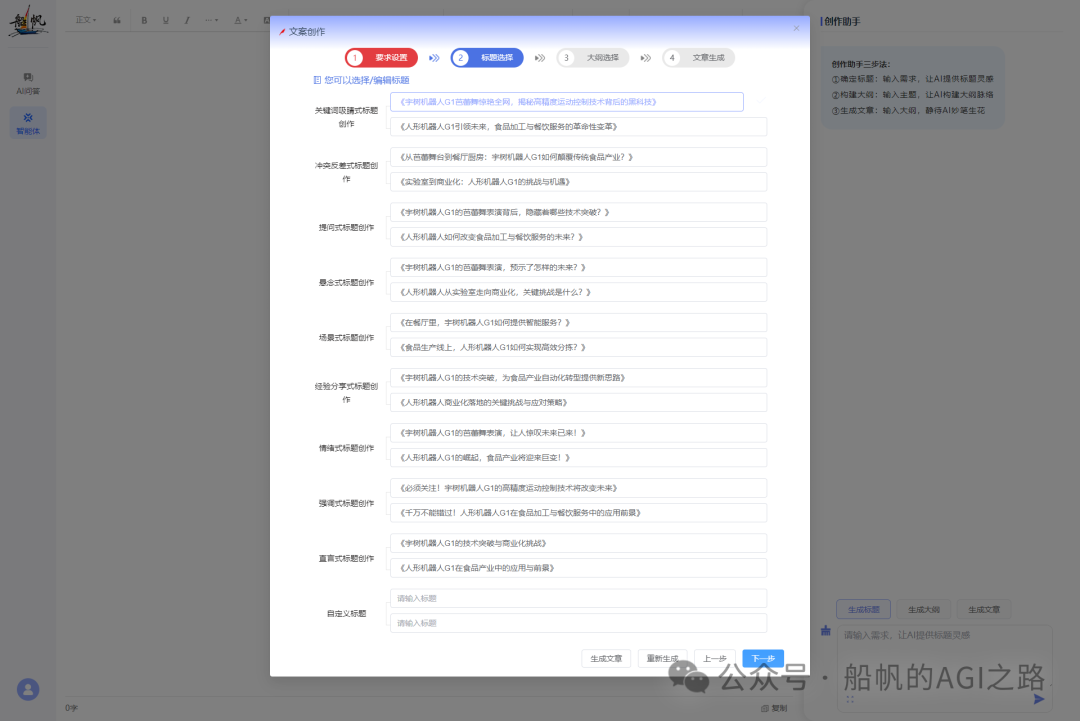Click the 重新生成 button

click(x=663, y=658)
